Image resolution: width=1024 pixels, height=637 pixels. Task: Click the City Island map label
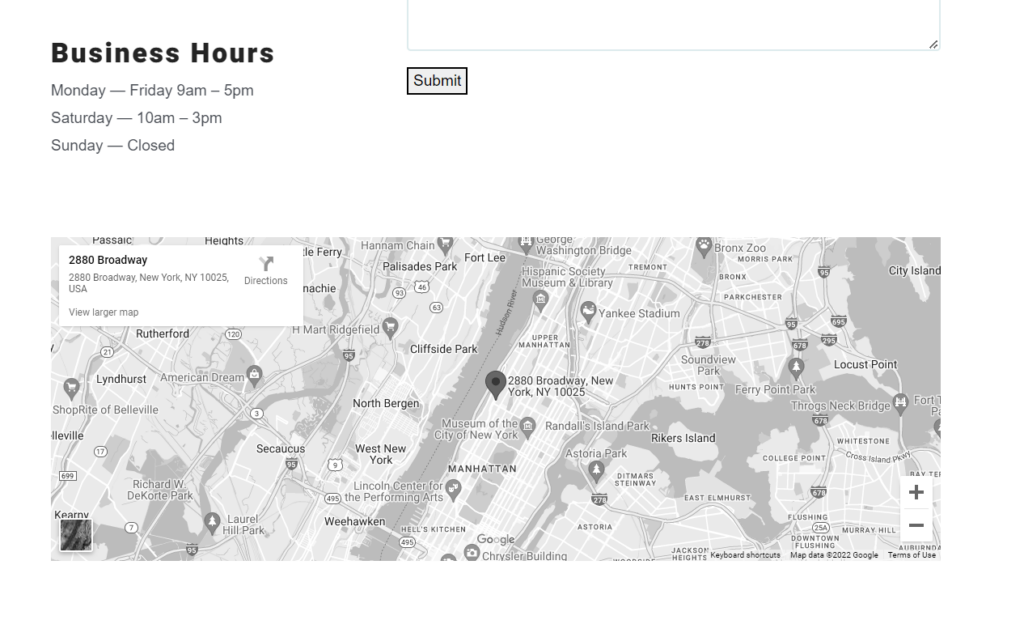(914, 270)
